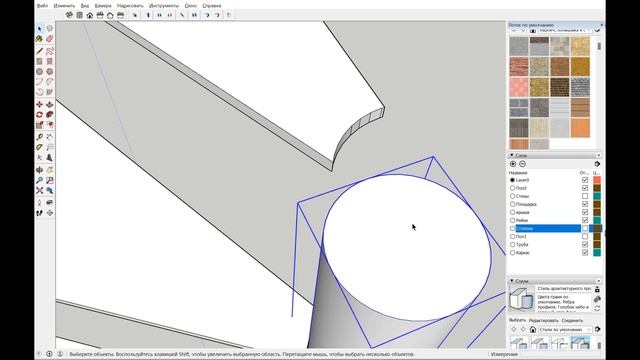Activate the Tape Measure tool
Viewport: 640px width, 360px height.
(40, 137)
